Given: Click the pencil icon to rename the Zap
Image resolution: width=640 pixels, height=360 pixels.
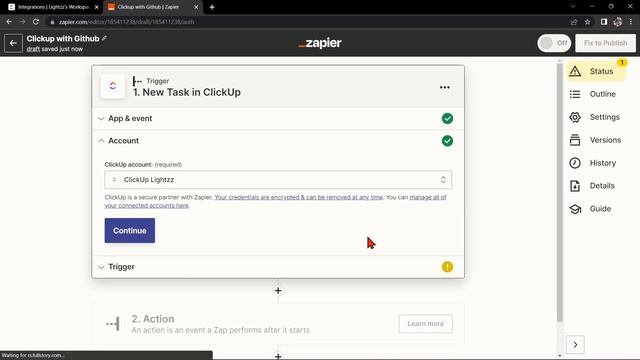Looking at the screenshot, I should pos(104,38).
